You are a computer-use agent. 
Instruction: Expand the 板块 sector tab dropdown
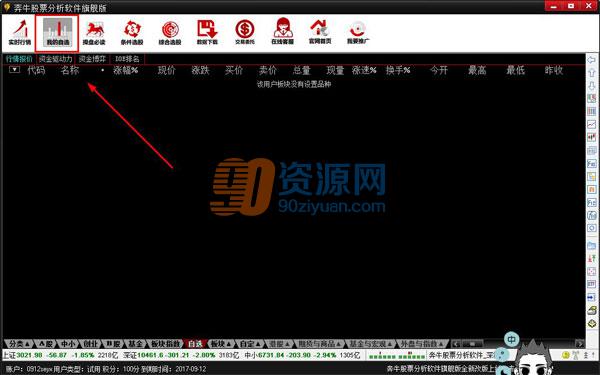221,344
